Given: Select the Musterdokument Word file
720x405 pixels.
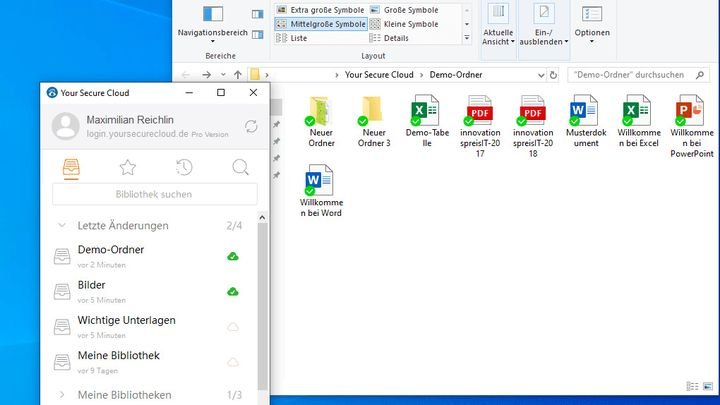Looking at the screenshot, I should [586, 121].
